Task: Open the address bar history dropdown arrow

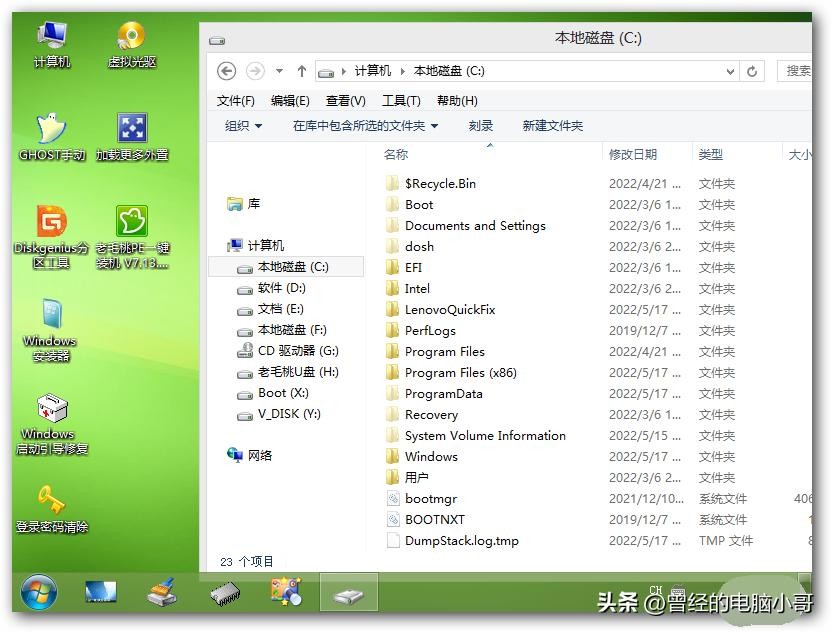Action: click(x=730, y=71)
